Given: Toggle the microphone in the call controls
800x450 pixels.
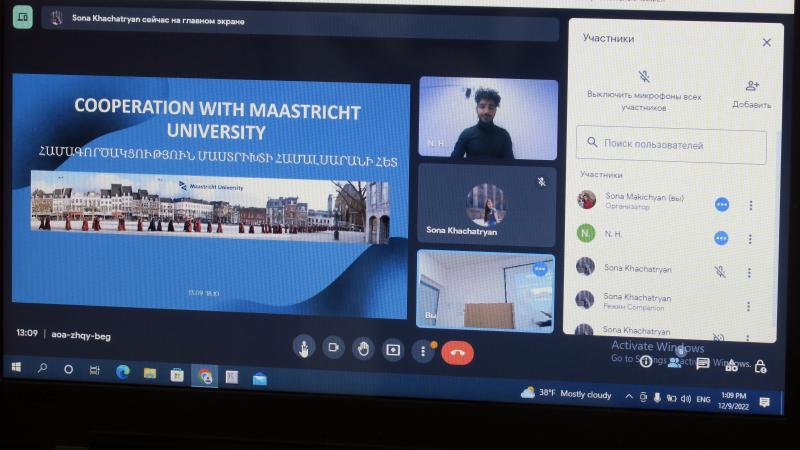Looking at the screenshot, I should point(304,347).
